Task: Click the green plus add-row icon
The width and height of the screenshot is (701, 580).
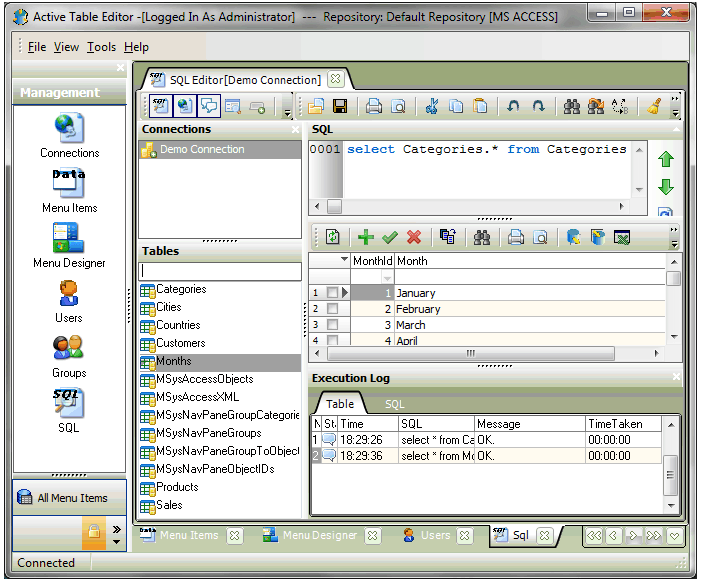Action: point(365,237)
